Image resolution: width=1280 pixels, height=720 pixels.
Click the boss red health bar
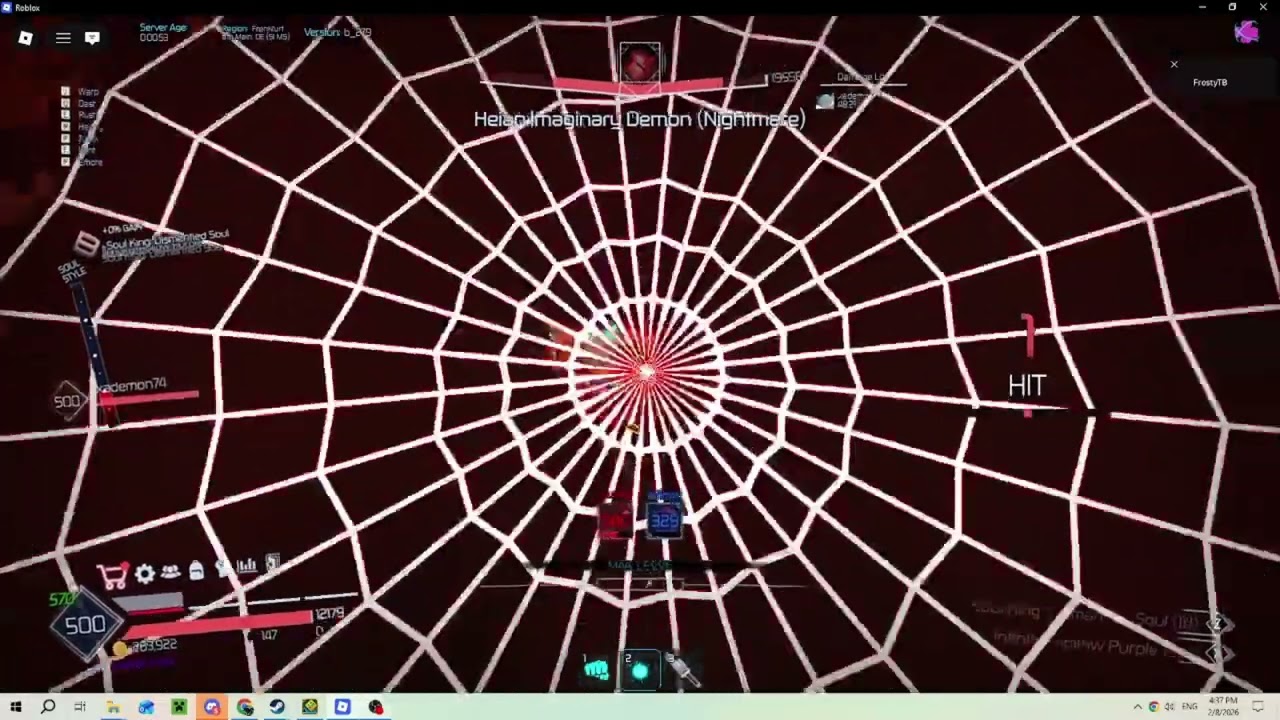click(x=638, y=85)
